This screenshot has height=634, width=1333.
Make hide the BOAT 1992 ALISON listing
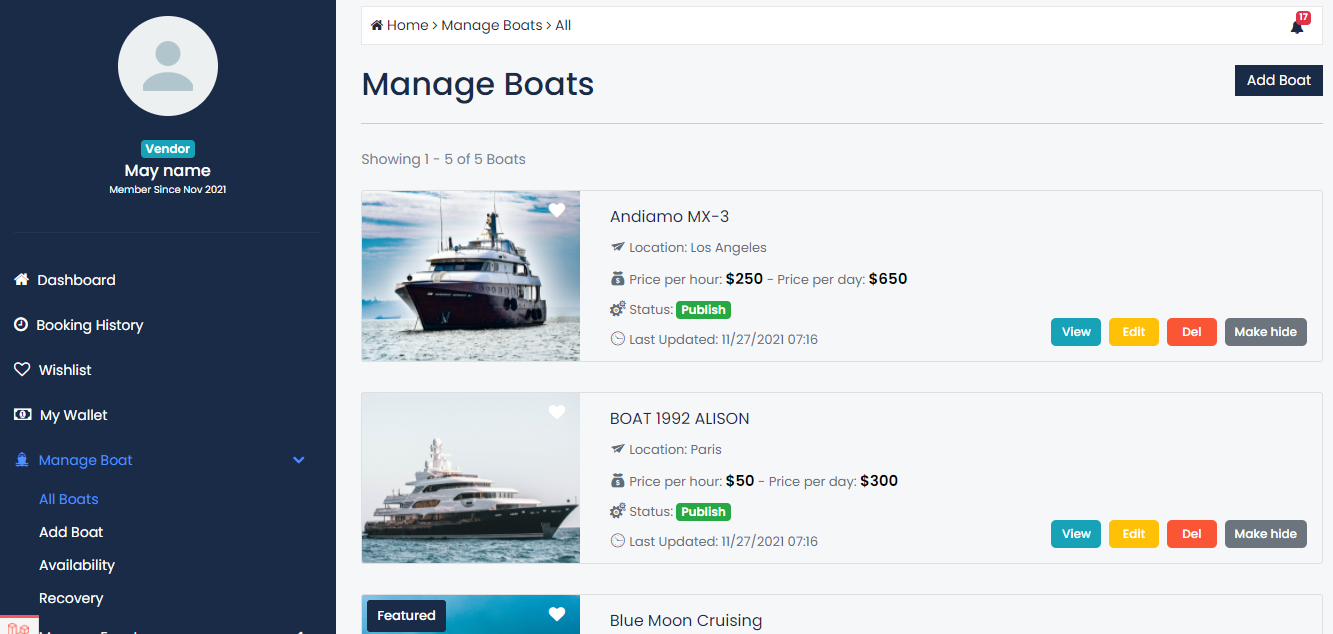pos(1265,534)
